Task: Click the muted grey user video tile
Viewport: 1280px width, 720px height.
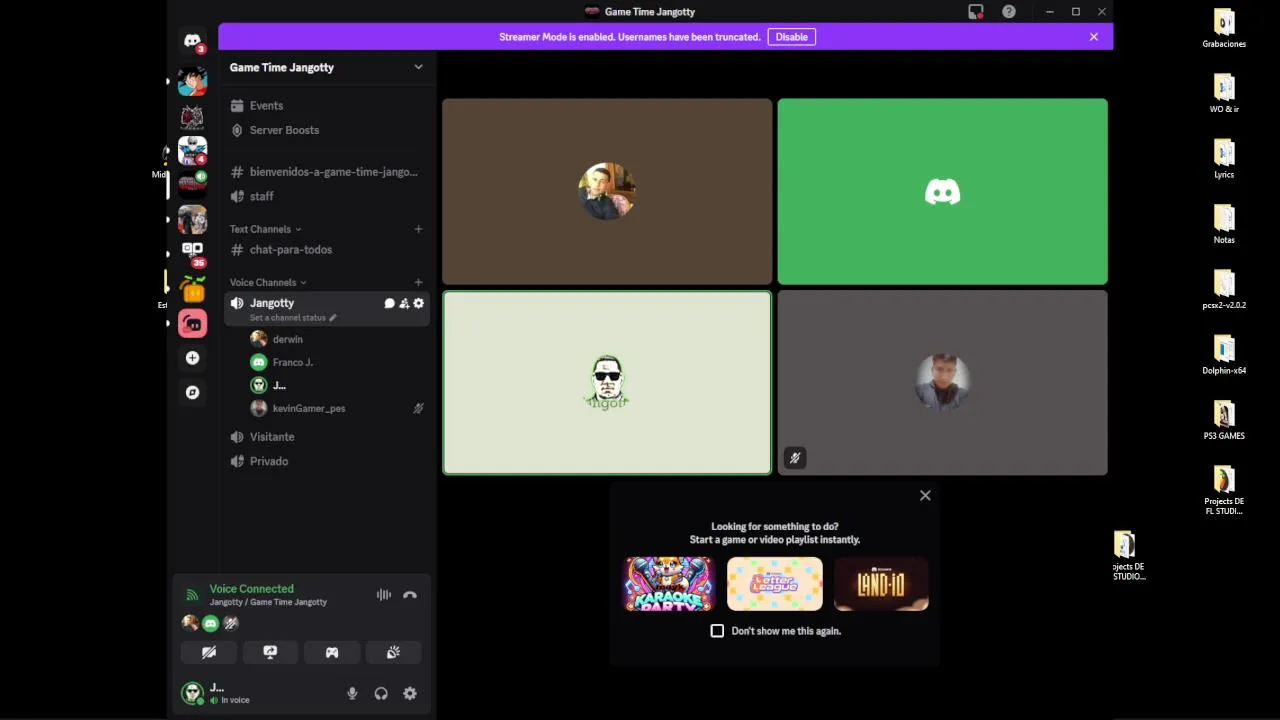Action: pyautogui.click(x=942, y=383)
